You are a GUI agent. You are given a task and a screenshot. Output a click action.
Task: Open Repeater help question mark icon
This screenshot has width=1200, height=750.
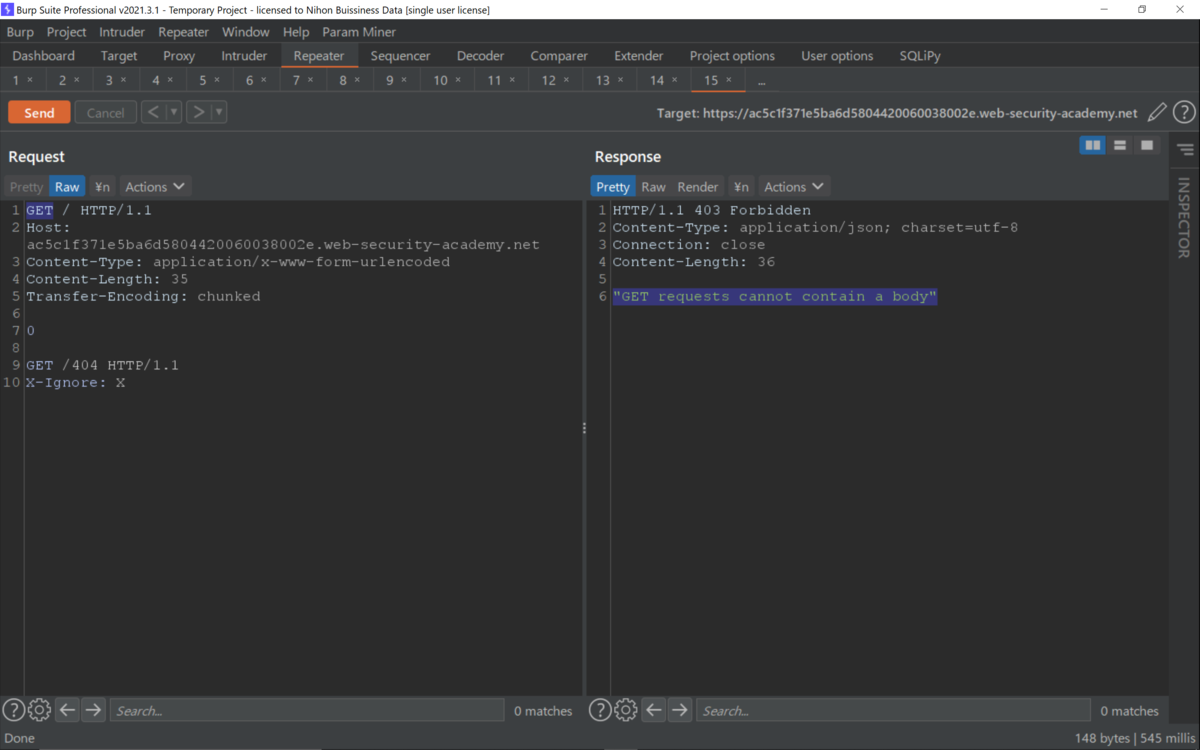tap(1184, 113)
